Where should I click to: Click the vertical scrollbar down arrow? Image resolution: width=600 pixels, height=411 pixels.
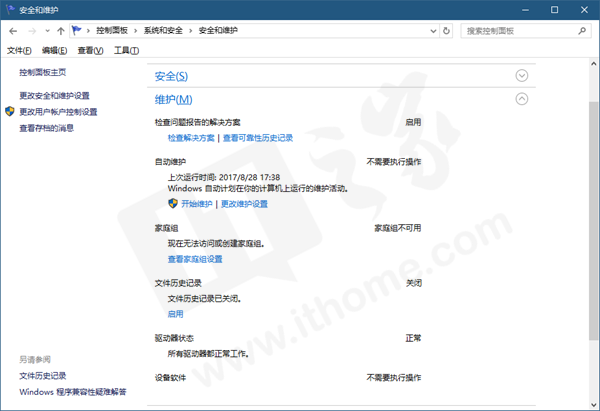coord(593,403)
